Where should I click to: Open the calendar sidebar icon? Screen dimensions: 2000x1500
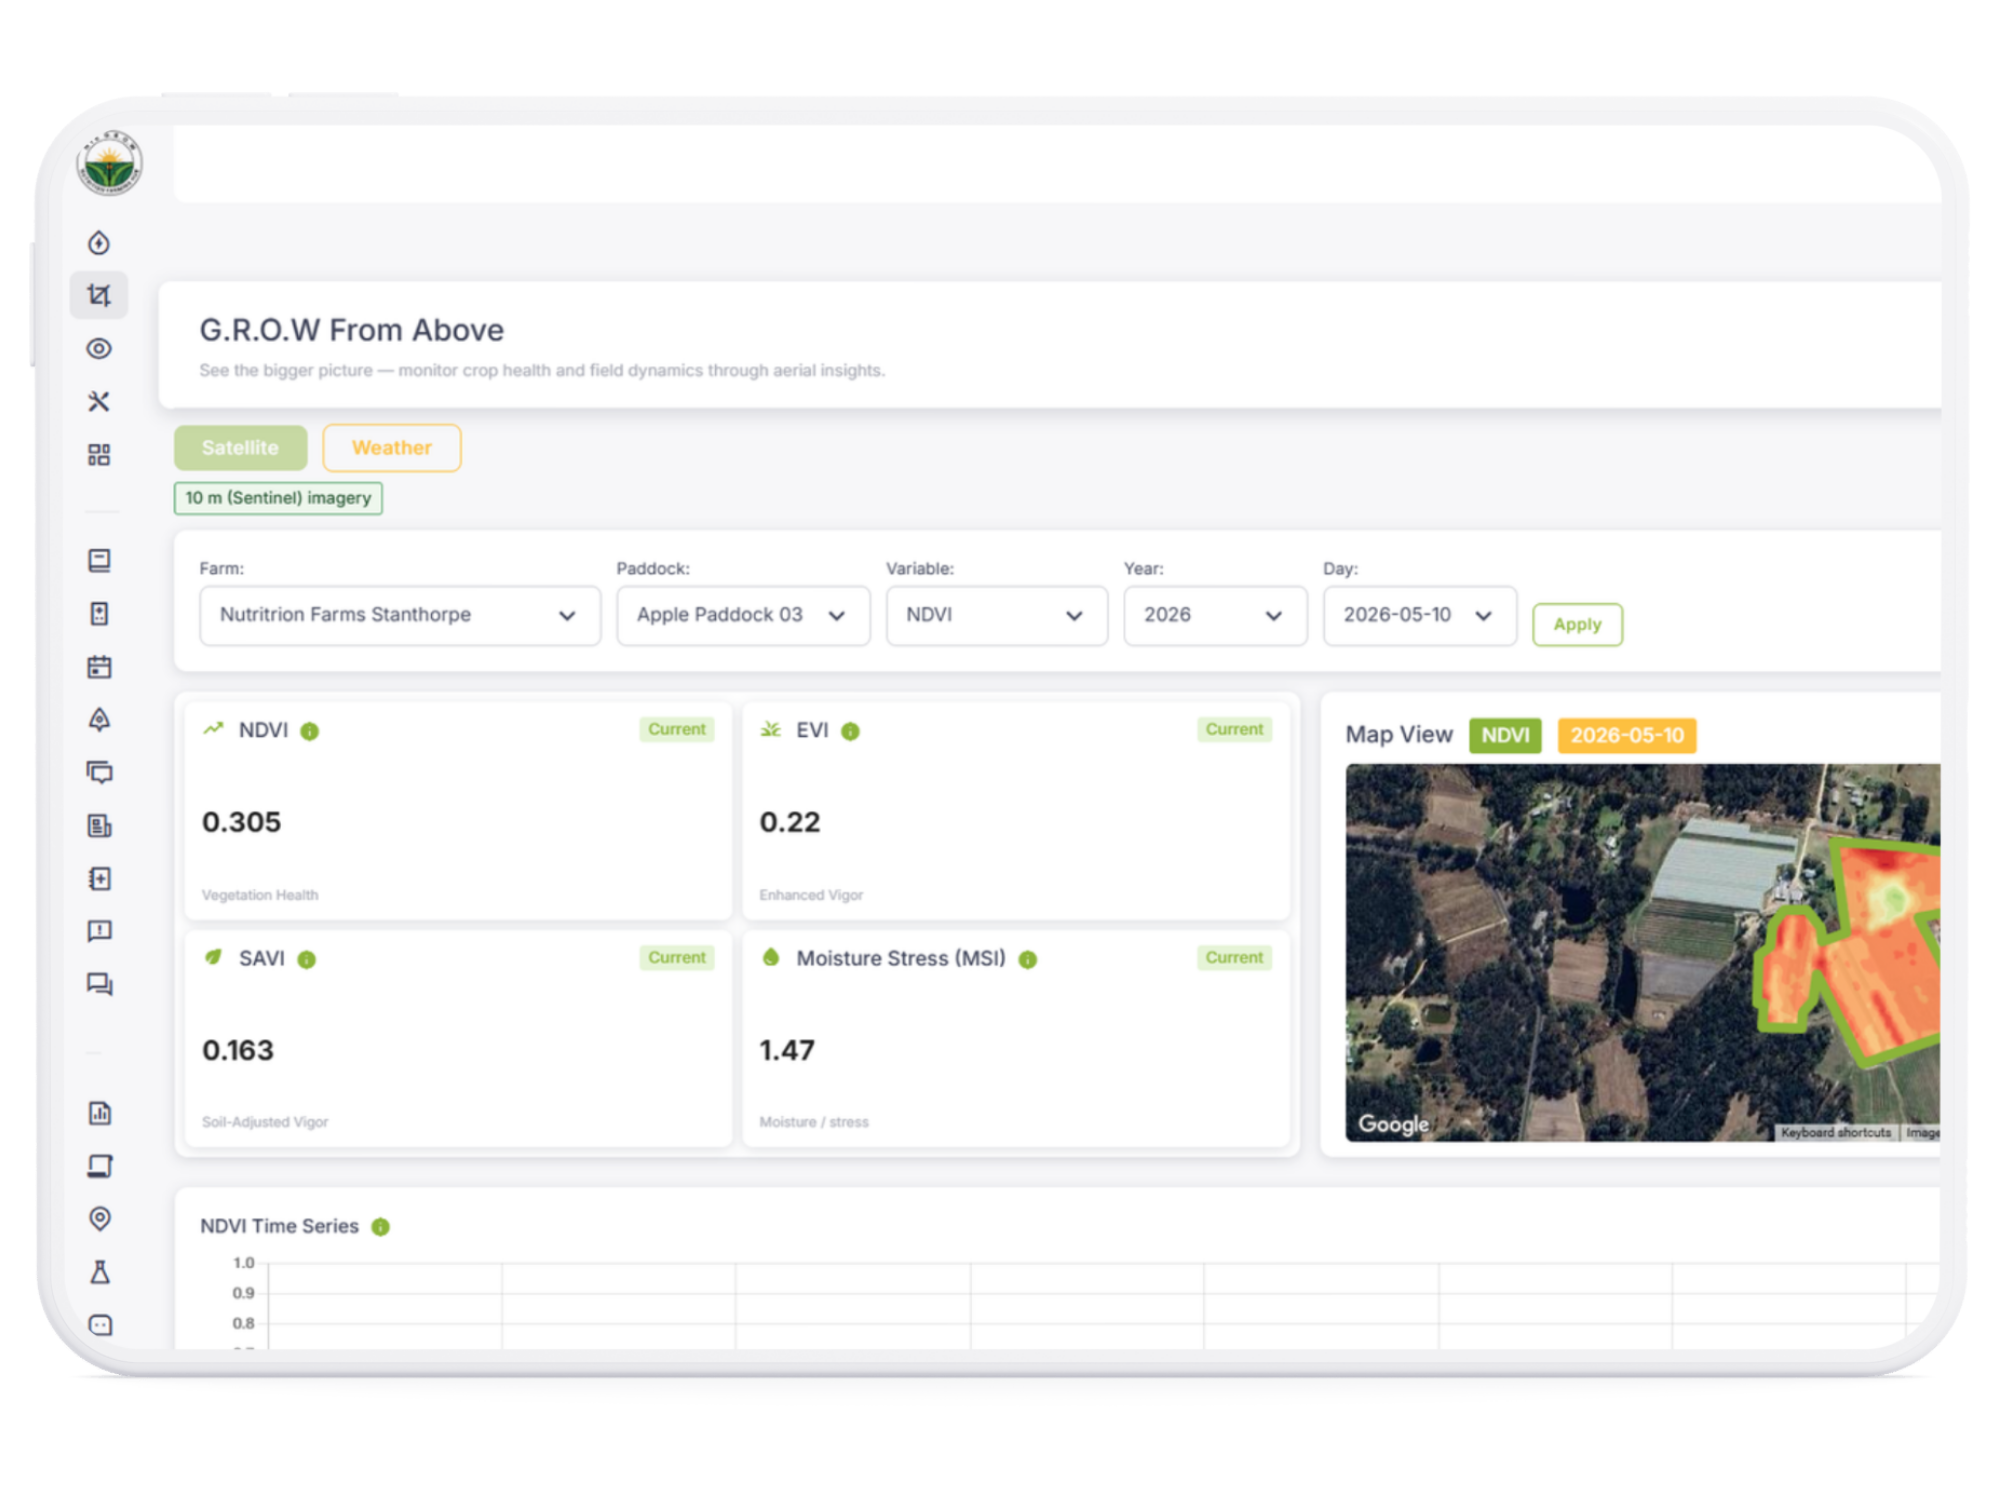pyautogui.click(x=99, y=667)
